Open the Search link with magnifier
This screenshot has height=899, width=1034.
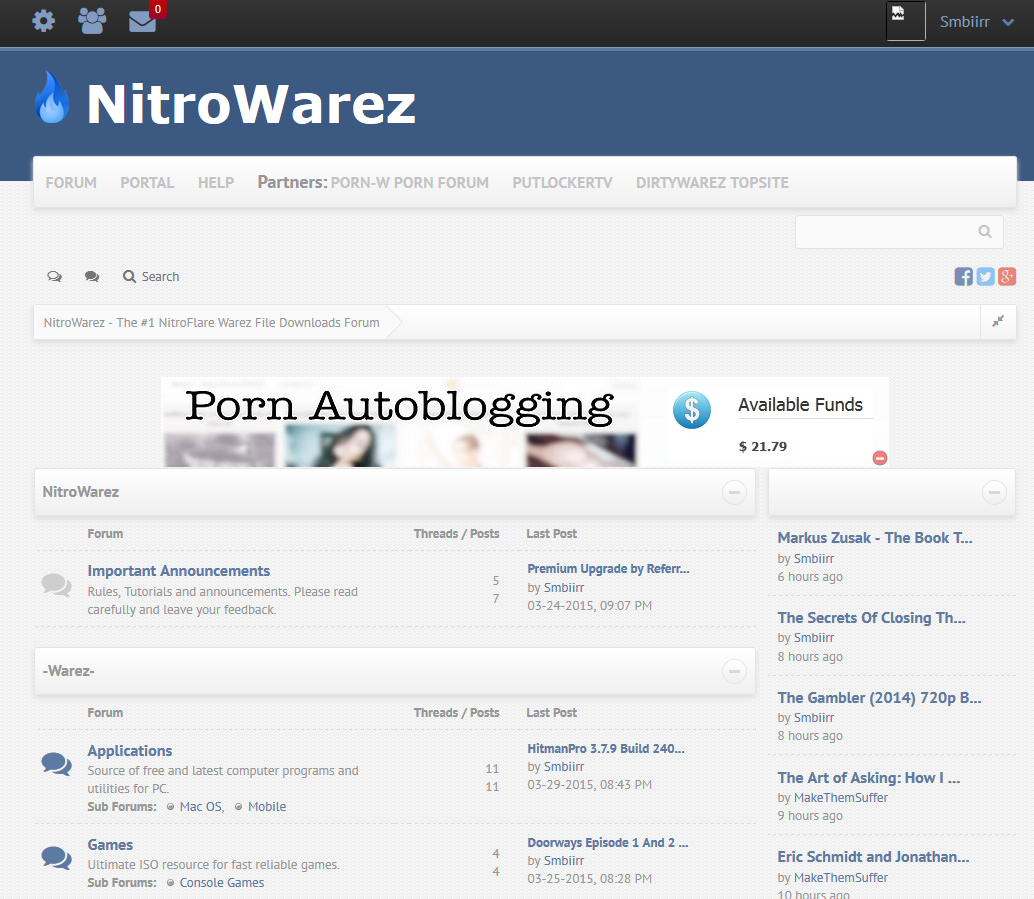151,276
